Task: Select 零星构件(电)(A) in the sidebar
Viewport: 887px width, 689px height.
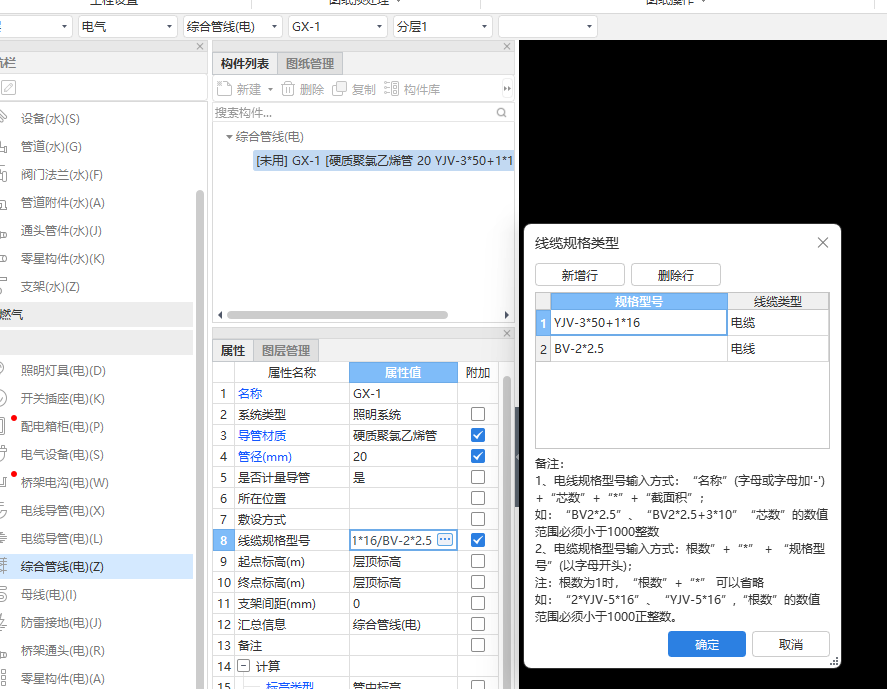Action: pyautogui.click(x=62, y=679)
